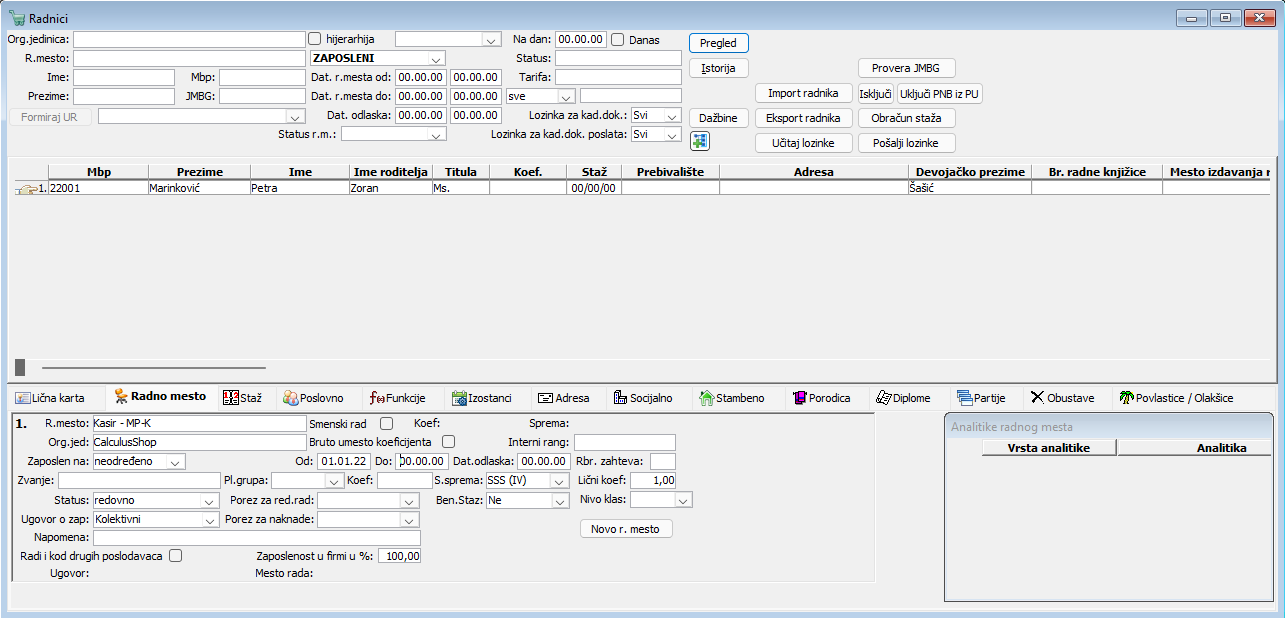This screenshot has height=618, width=1285.
Task: Open the S.sprema SSS (IV) dropdown
Action: click(560, 481)
